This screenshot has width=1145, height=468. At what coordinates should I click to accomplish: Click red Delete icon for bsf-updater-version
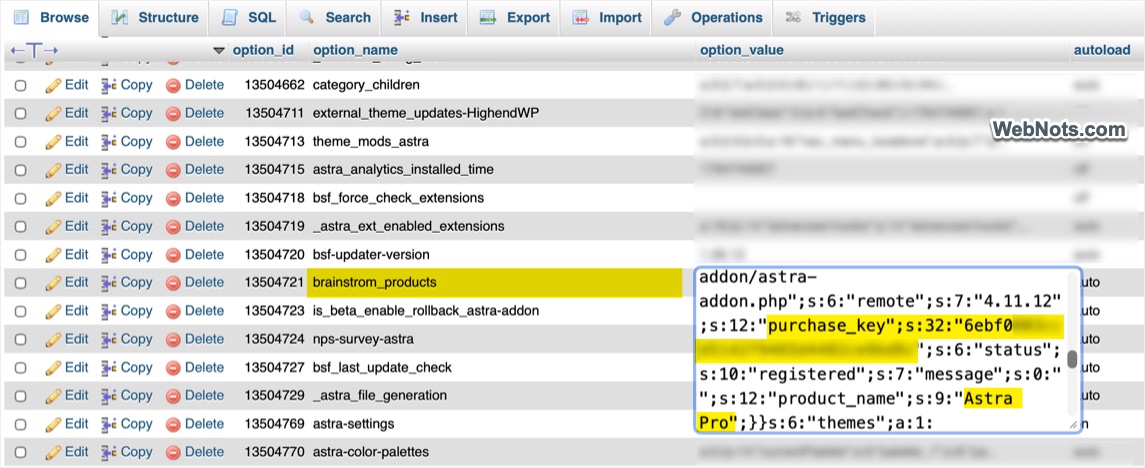(x=173, y=255)
